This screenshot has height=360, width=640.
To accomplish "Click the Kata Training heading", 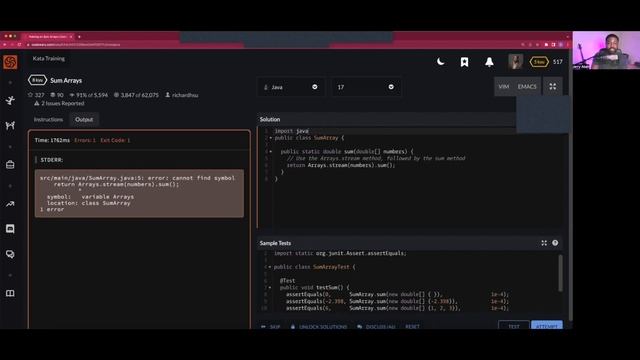I will 49,58.
